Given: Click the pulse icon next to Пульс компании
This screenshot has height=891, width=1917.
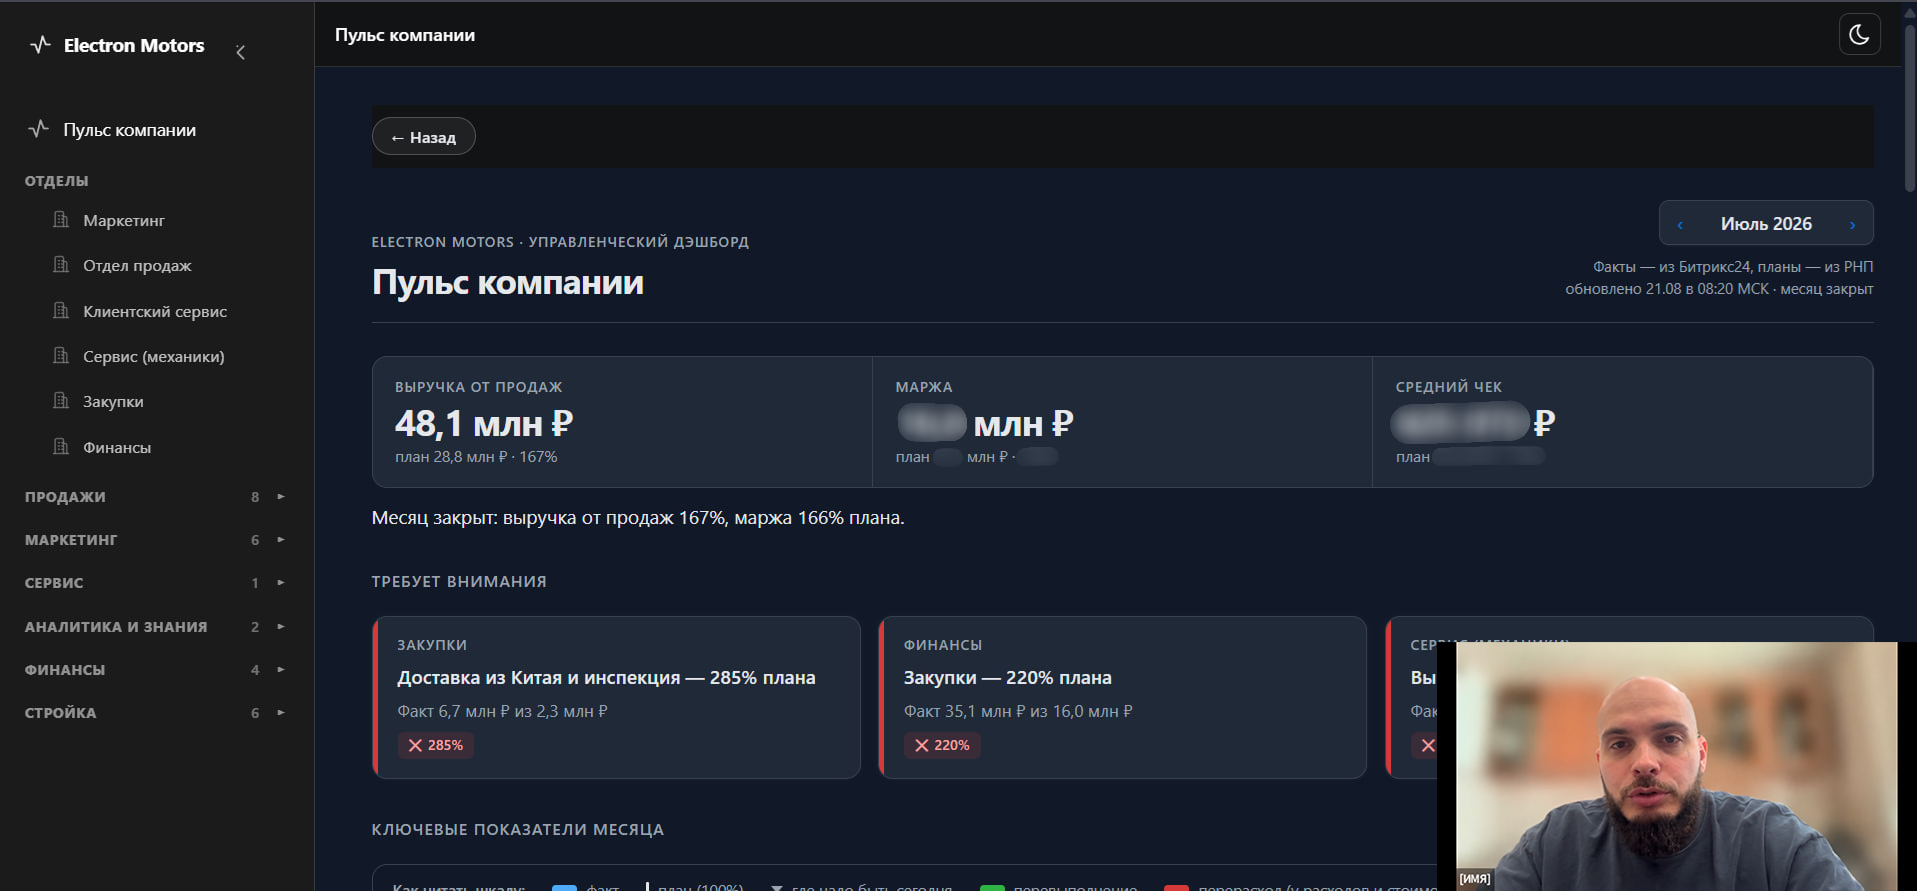Looking at the screenshot, I should (39, 129).
